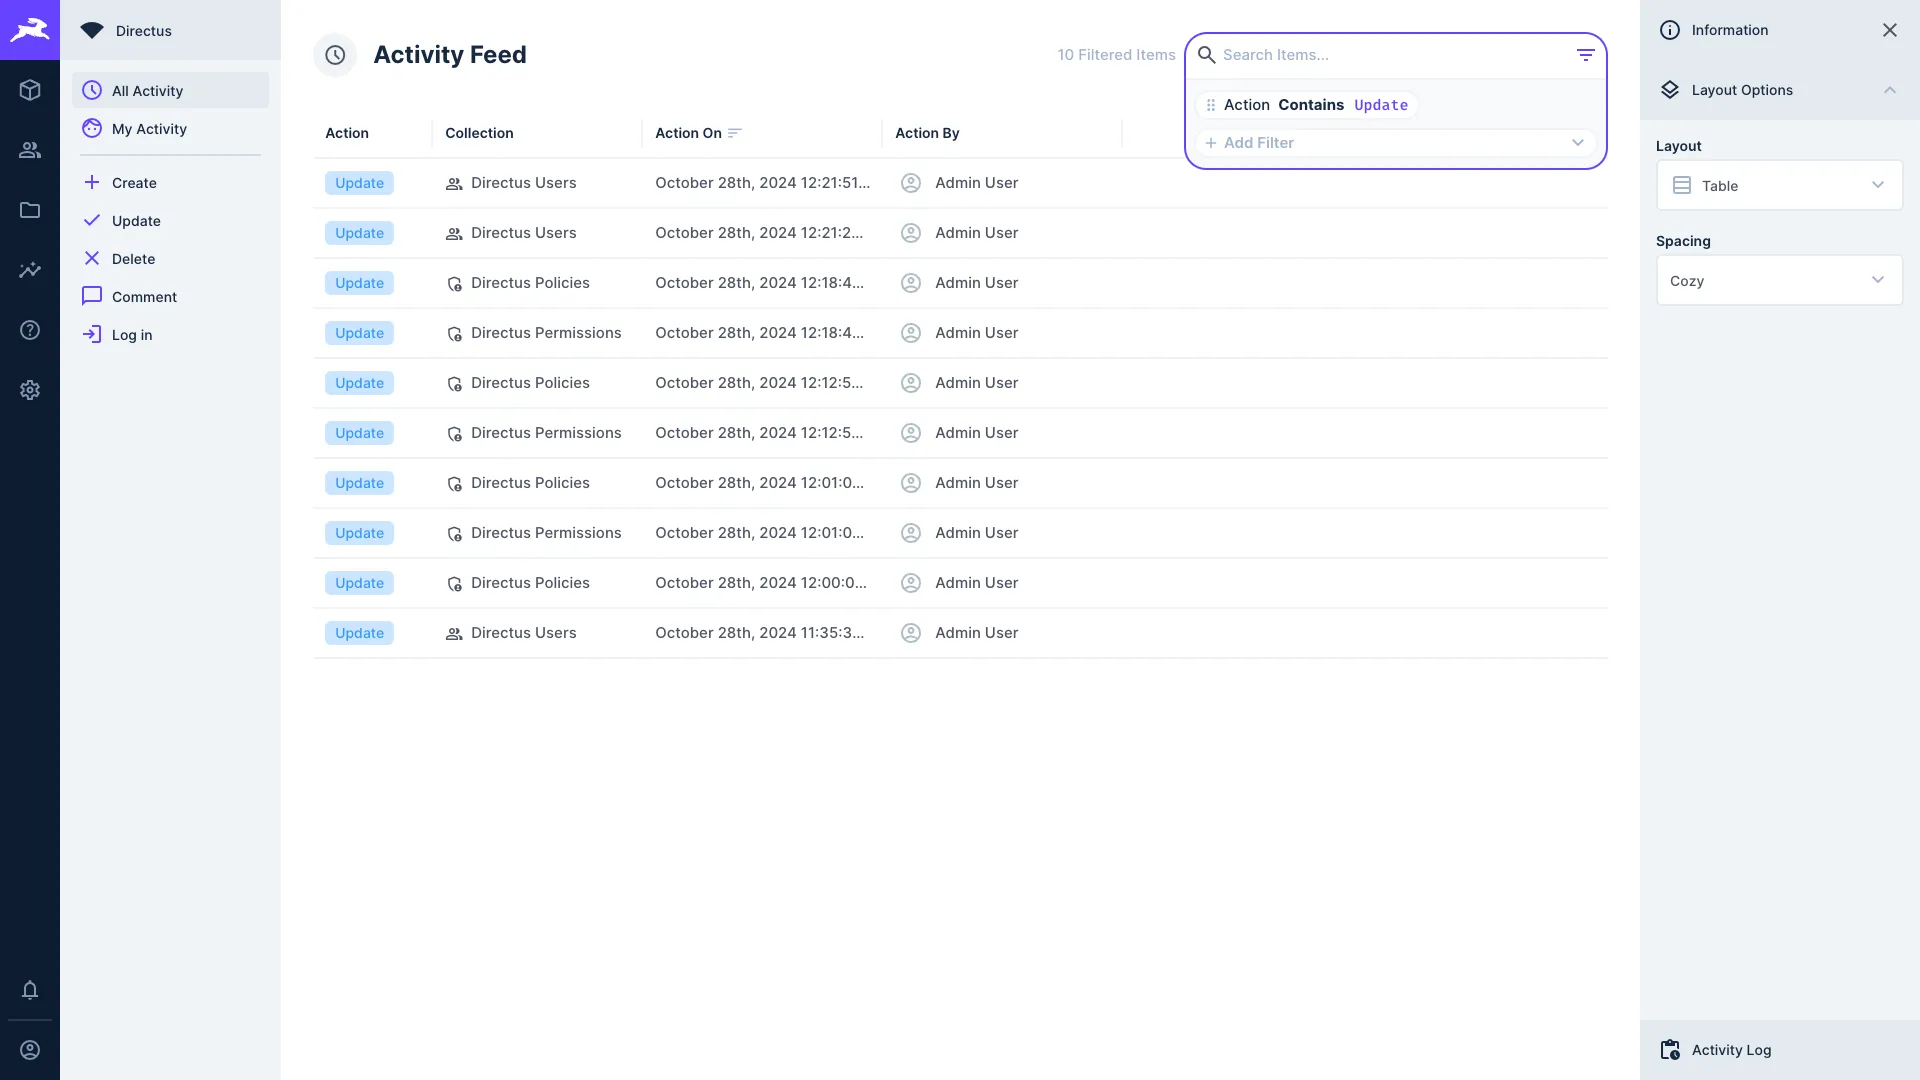Viewport: 1920px width, 1080px height.
Task: Switch to My Activity view
Action: tap(150, 128)
